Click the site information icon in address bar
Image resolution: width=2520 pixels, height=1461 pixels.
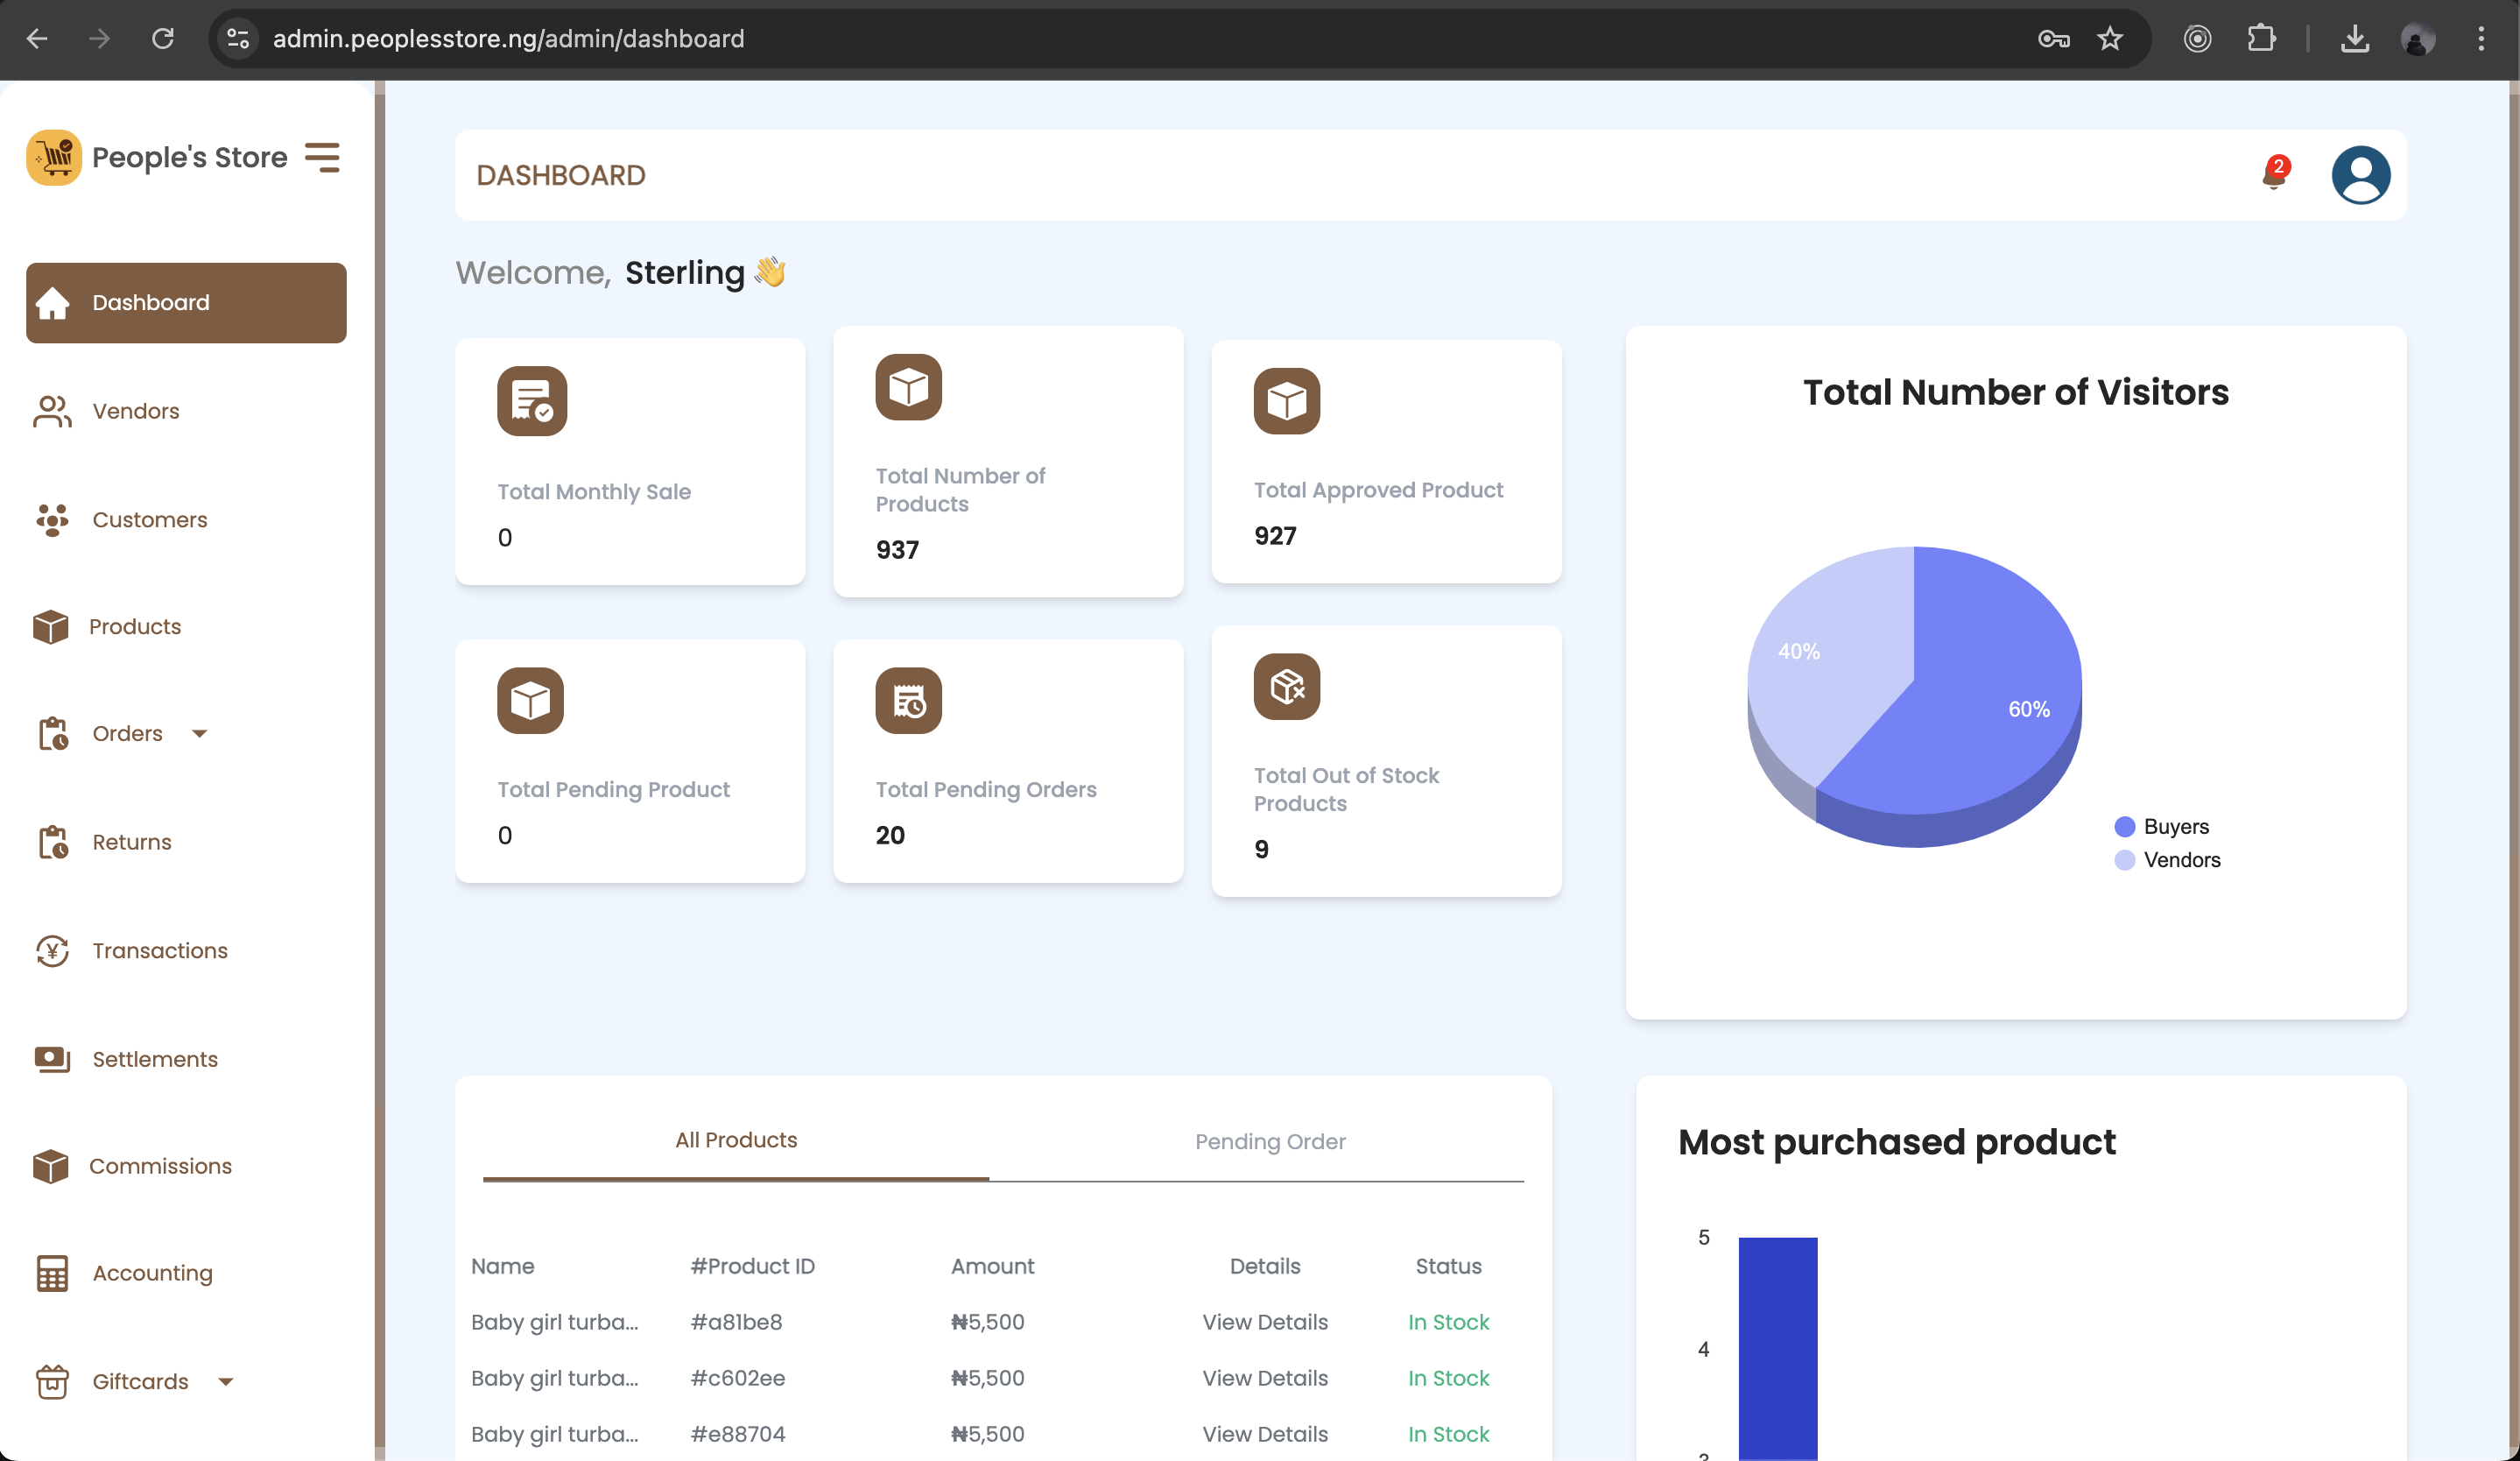tap(238, 39)
